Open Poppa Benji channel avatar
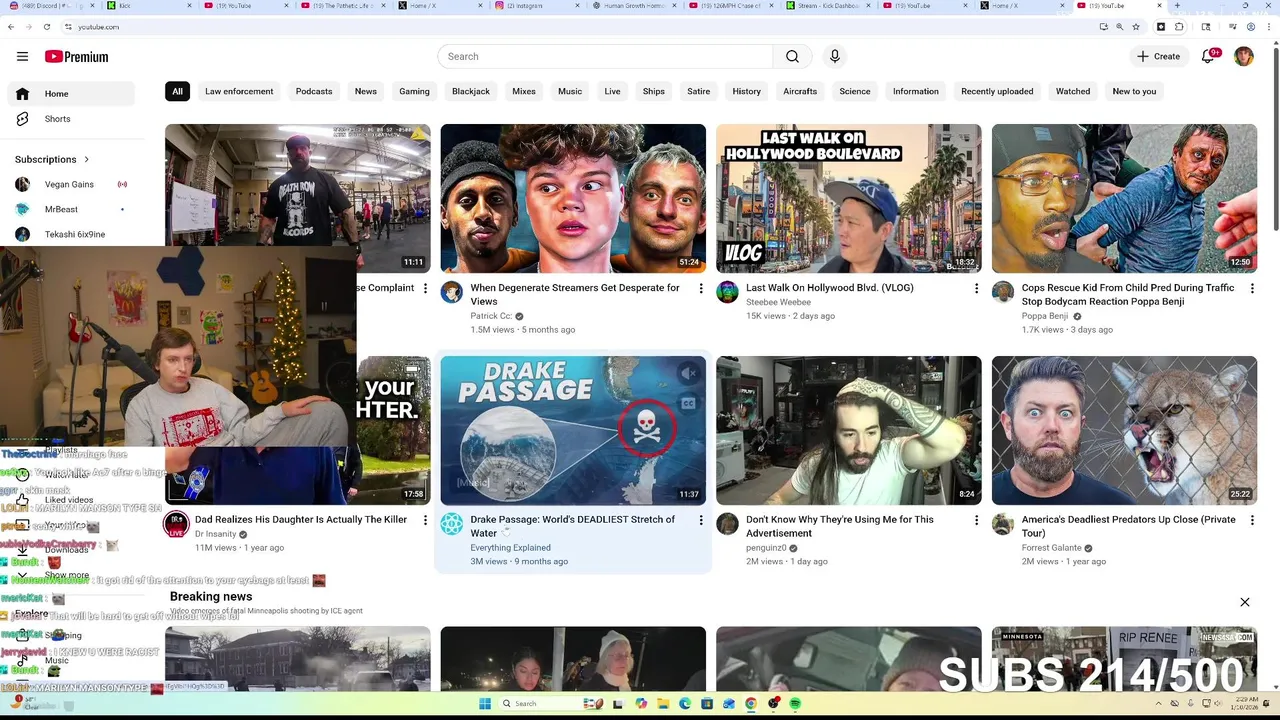The height and width of the screenshot is (720, 1280). click(x=1003, y=292)
